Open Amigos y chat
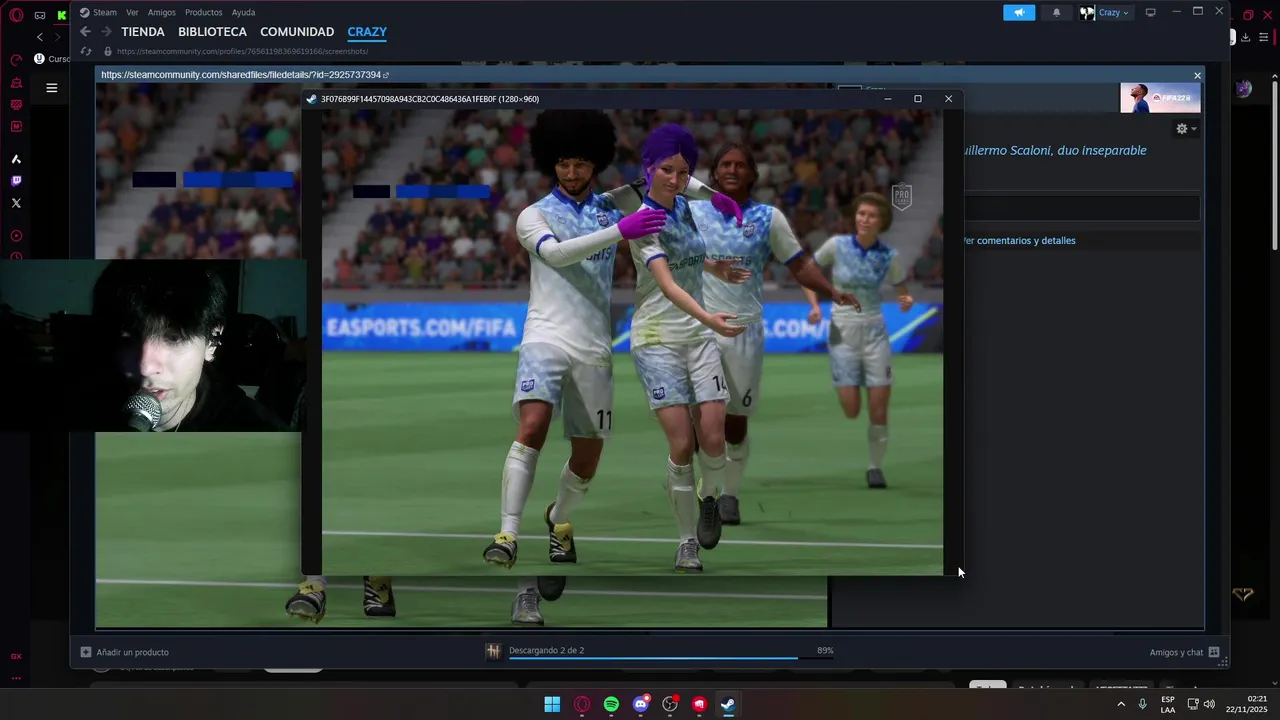This screenshot has width=1280, height=720. click(1185, 652)
